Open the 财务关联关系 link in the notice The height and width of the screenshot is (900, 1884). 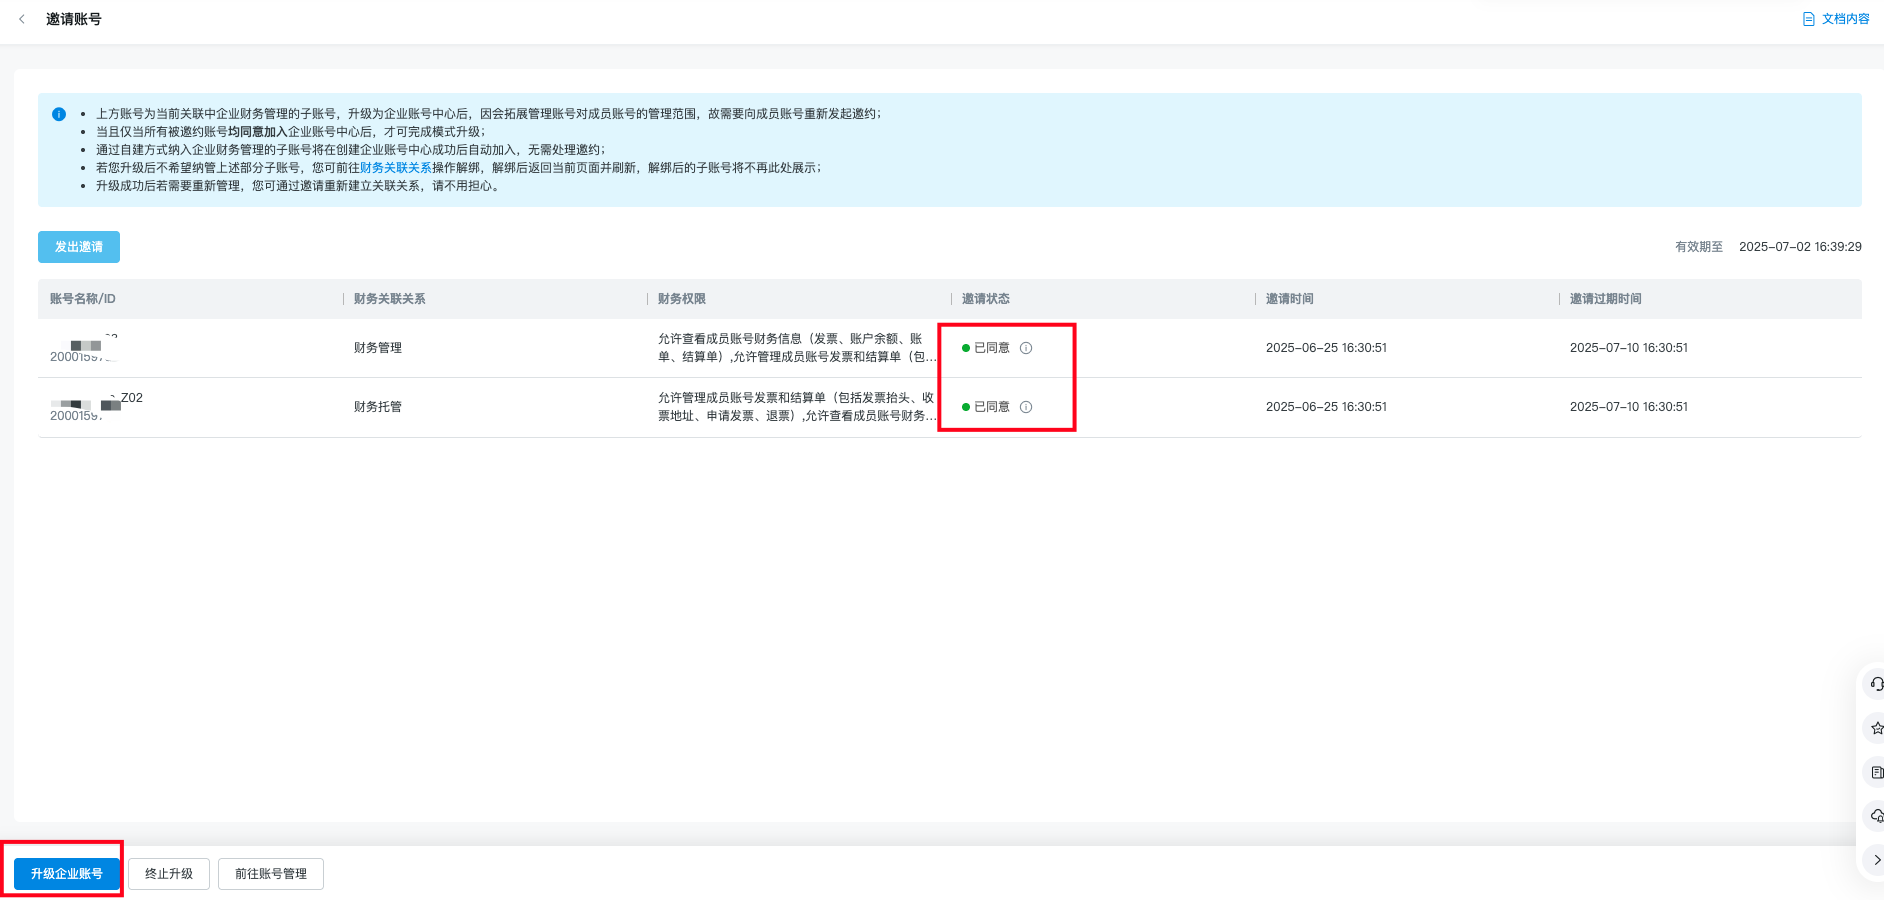tap(395, 168)
